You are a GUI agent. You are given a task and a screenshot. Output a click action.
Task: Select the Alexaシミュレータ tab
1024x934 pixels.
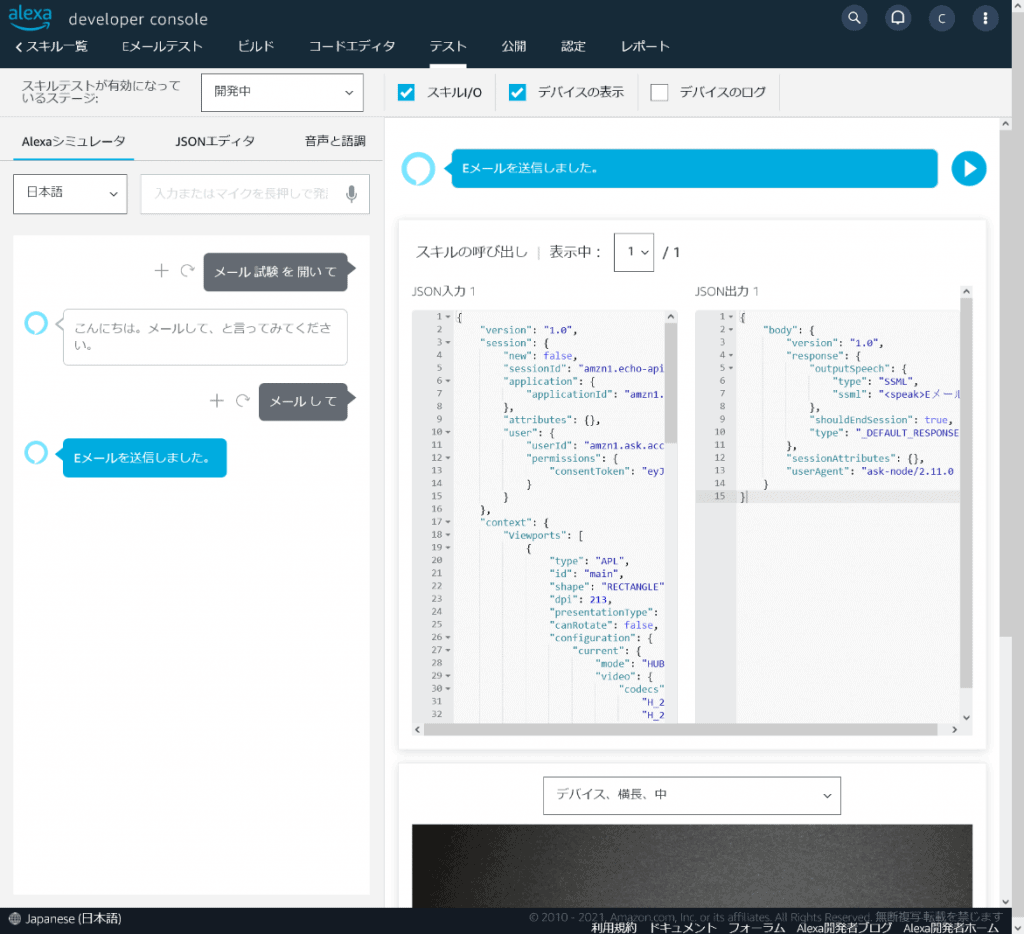(73, 141)
